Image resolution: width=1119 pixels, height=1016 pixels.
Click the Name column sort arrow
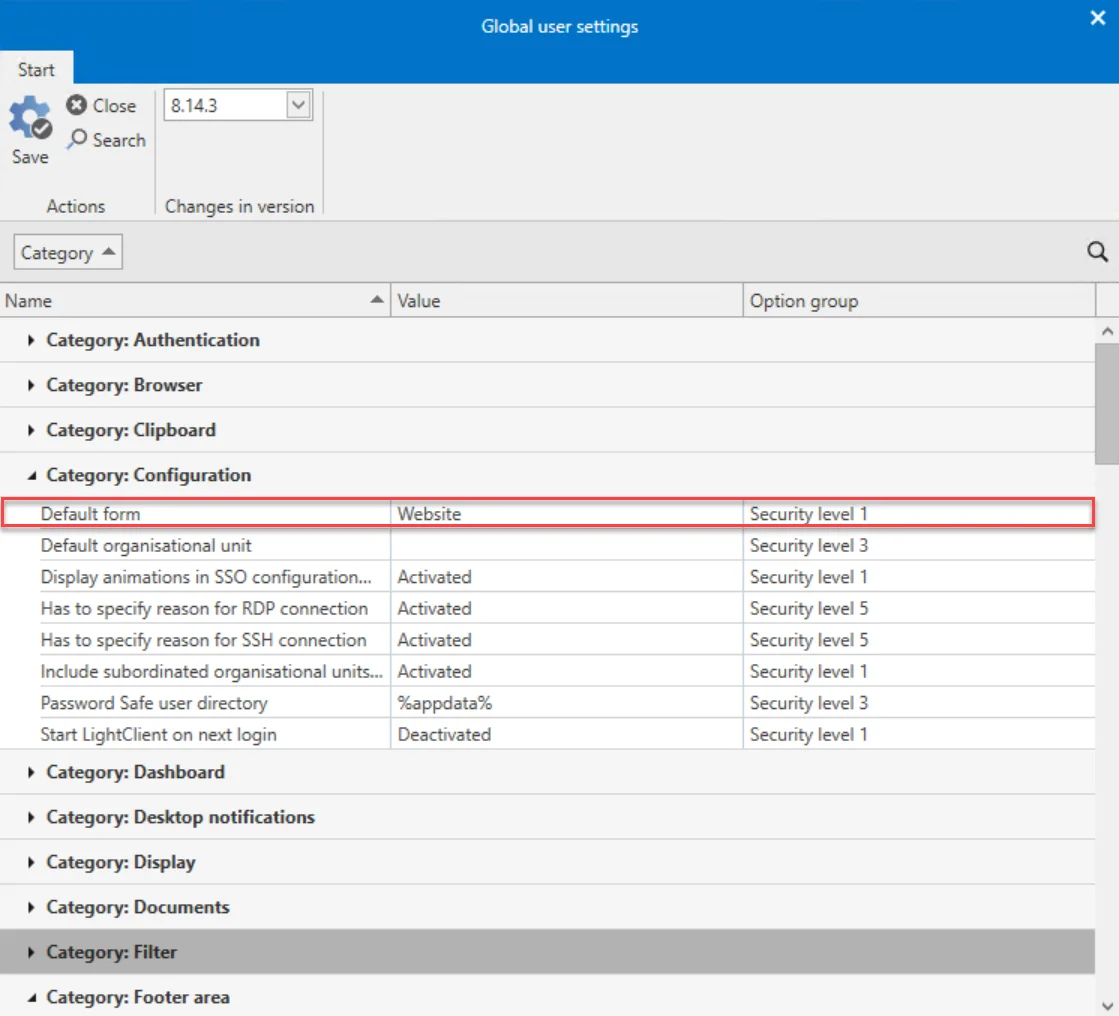pos(377,300)
